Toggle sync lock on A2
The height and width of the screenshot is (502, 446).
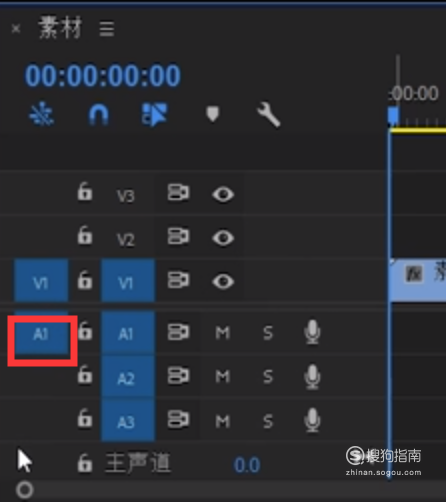178,375
